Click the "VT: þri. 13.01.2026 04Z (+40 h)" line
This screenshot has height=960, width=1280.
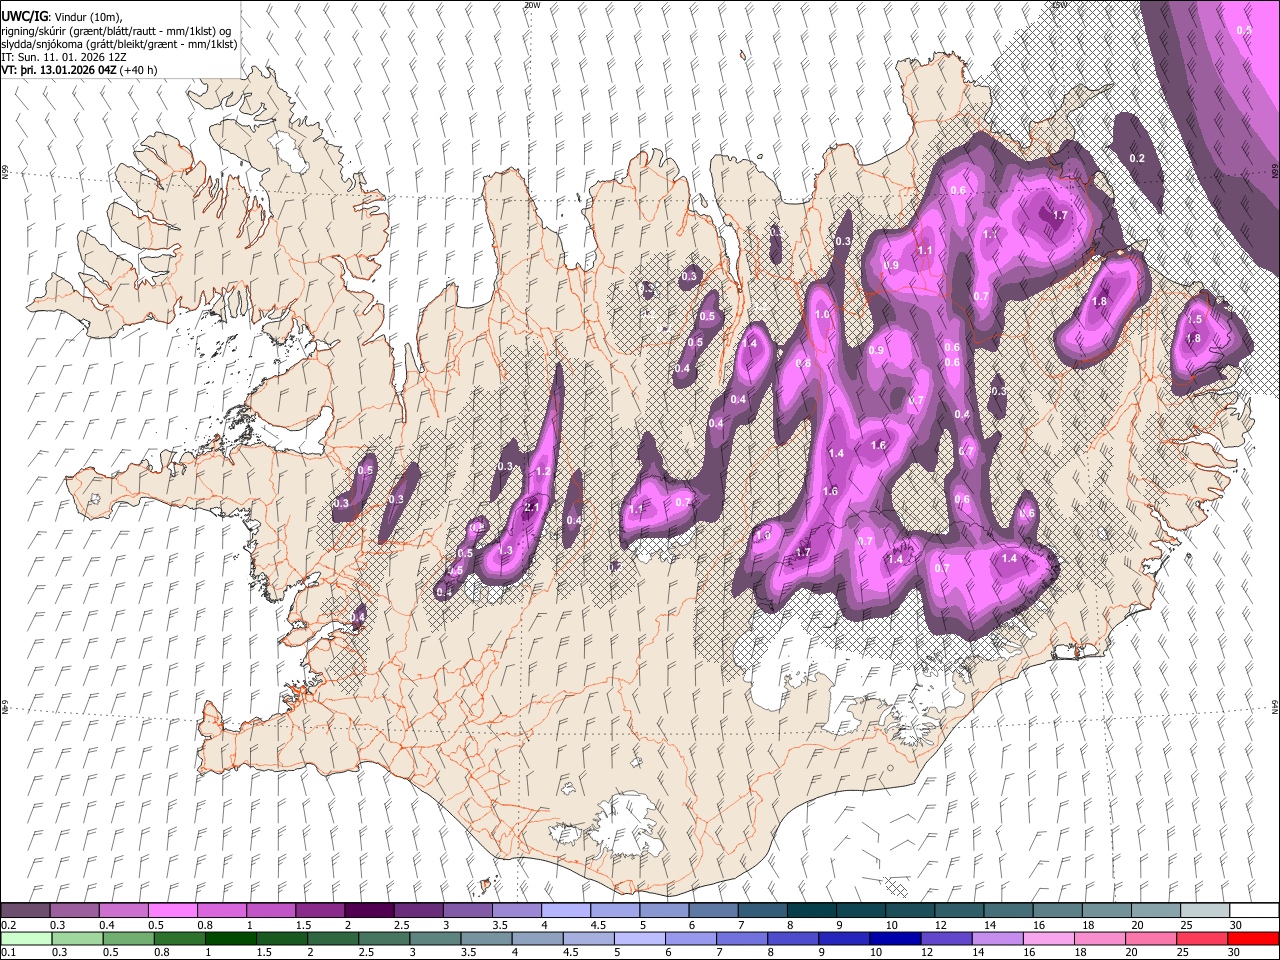[x=80, y=70]
